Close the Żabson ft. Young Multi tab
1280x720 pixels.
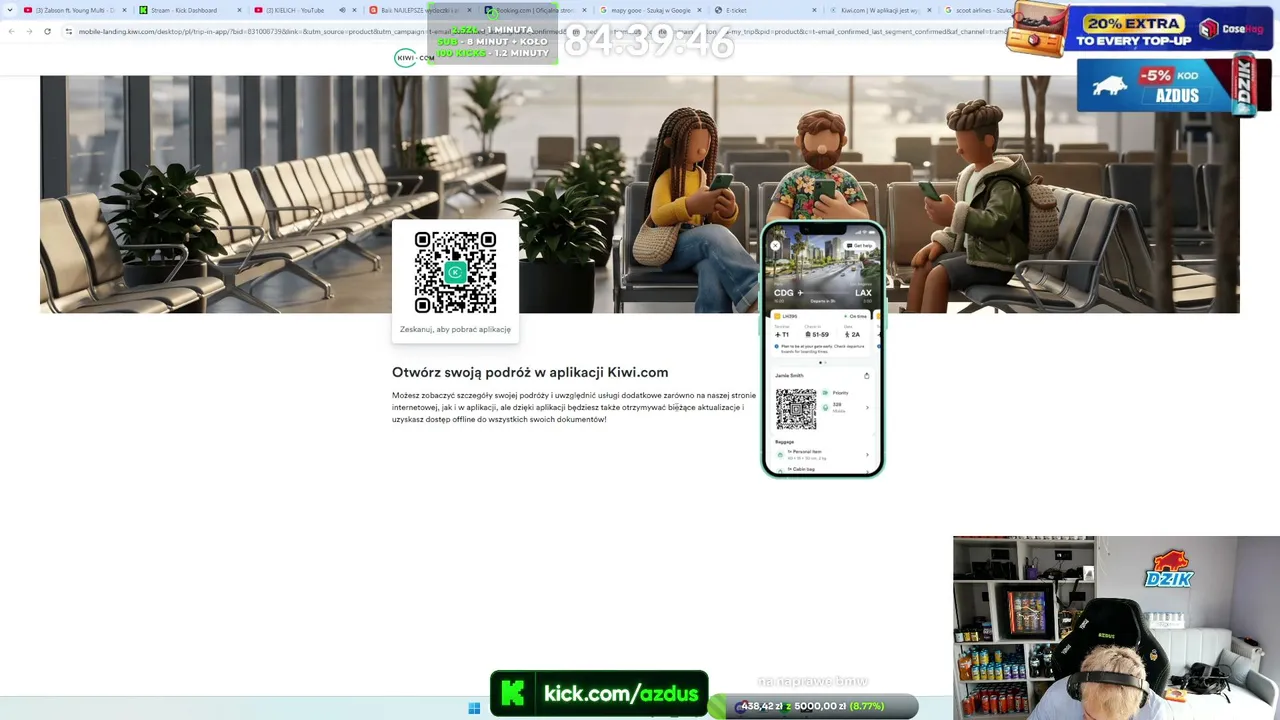pos(125,10)
